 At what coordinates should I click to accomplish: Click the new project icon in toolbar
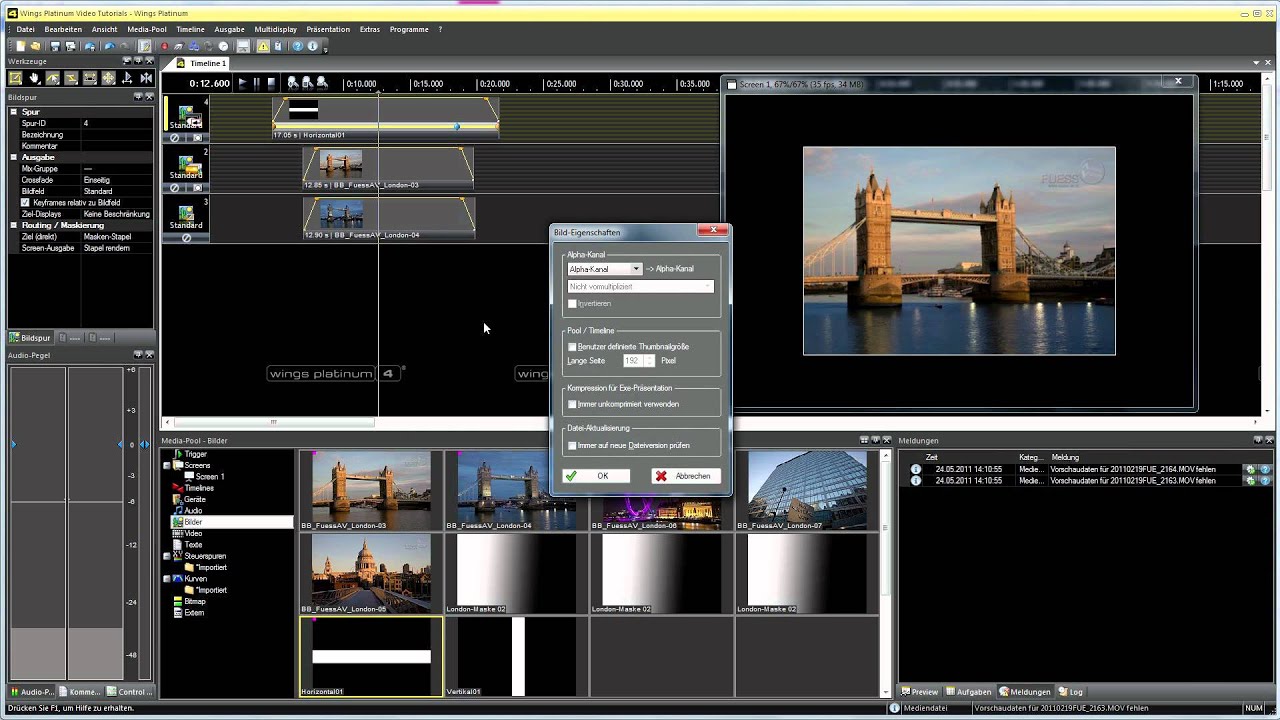21,46
